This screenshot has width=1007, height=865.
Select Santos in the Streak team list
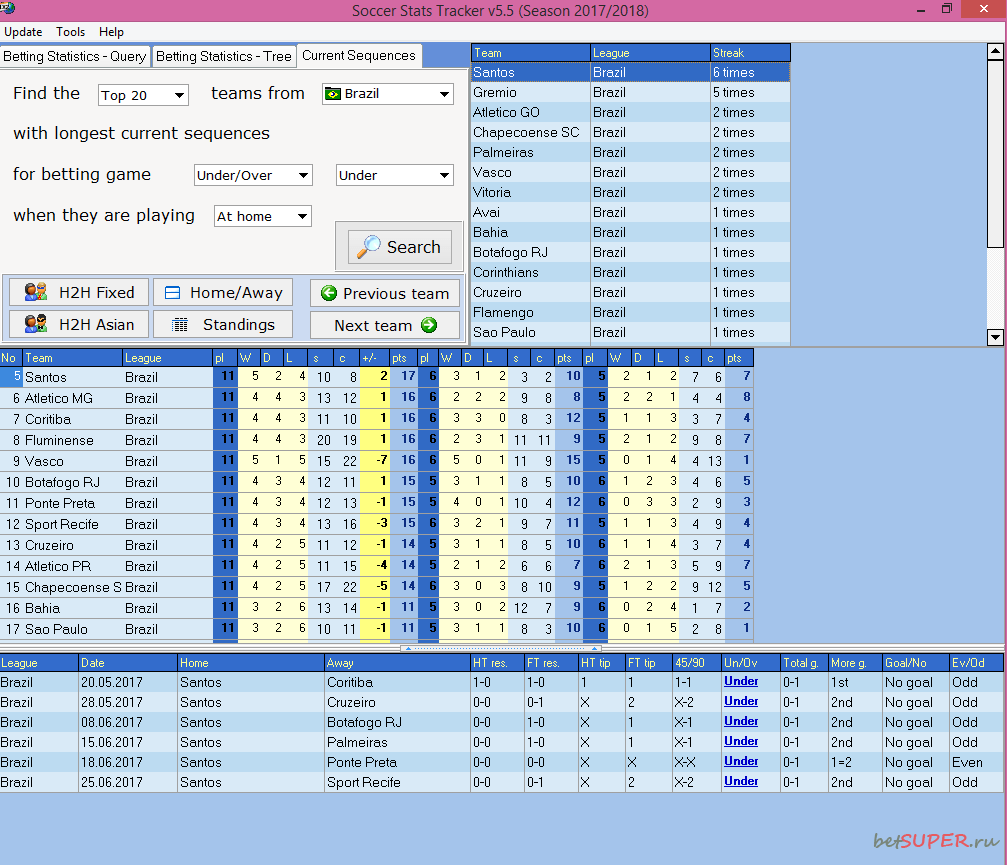(530, 72)
